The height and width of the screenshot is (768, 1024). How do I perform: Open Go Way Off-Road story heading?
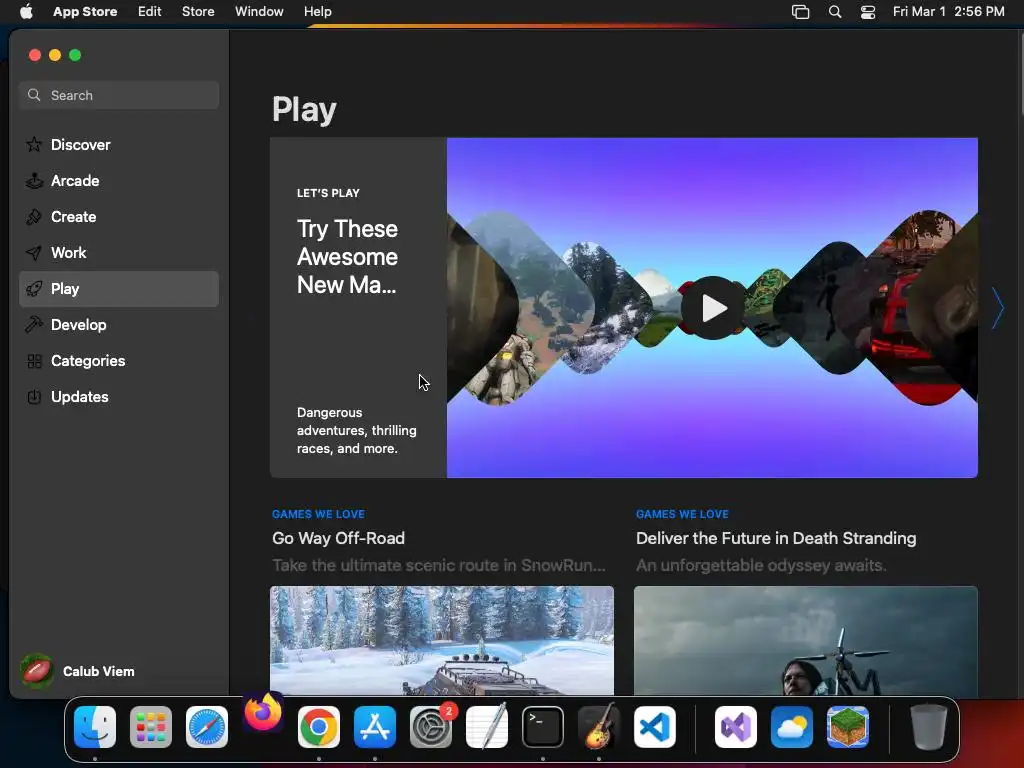[x=338, y=538]
